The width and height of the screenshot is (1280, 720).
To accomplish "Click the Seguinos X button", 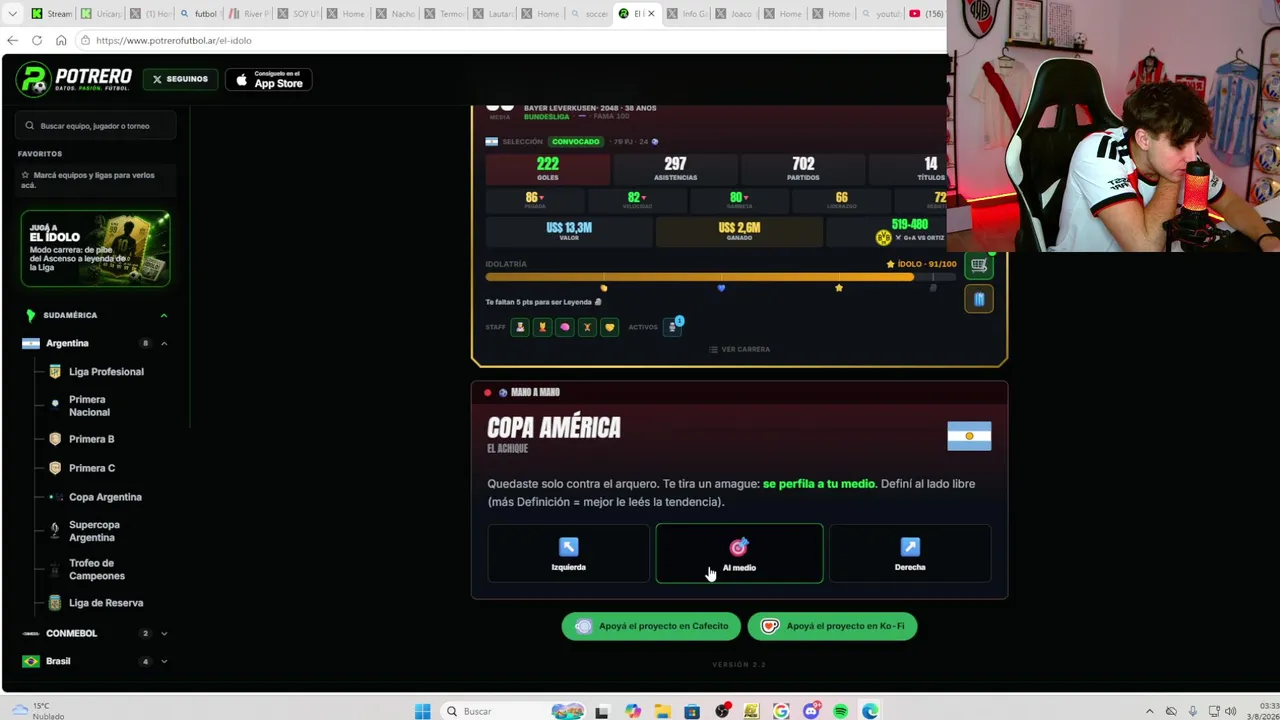I will coord(180,79).
